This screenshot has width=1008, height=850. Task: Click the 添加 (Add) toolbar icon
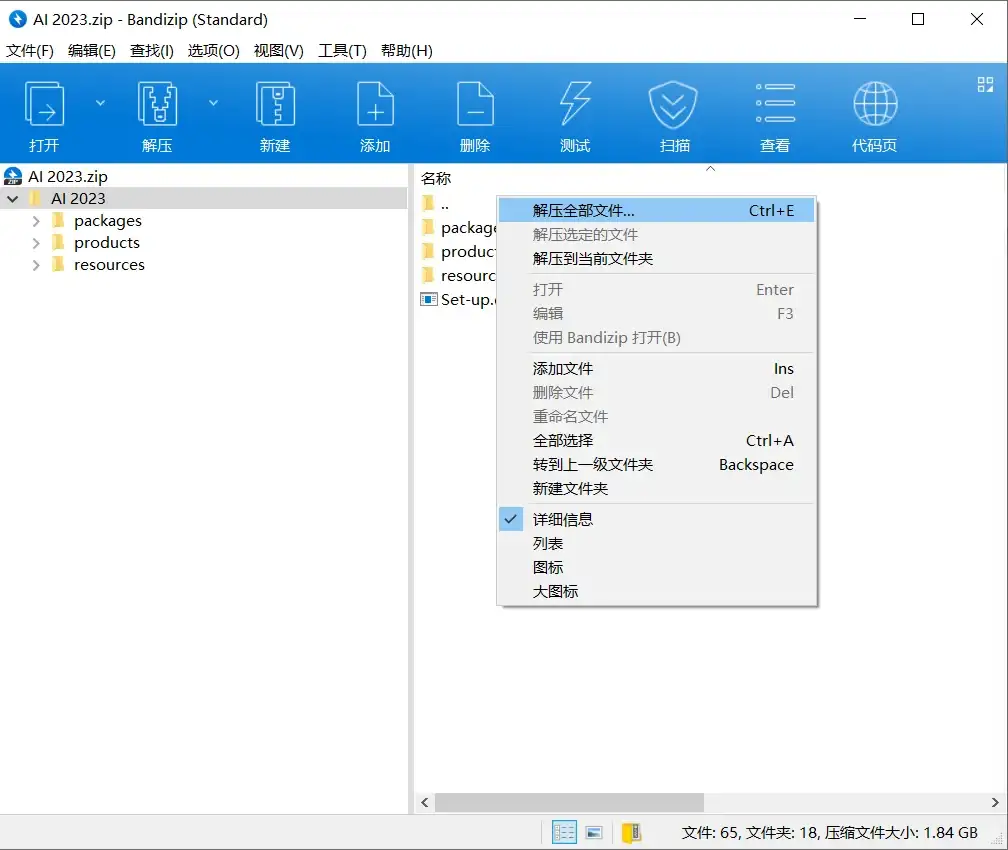point(375,112)
